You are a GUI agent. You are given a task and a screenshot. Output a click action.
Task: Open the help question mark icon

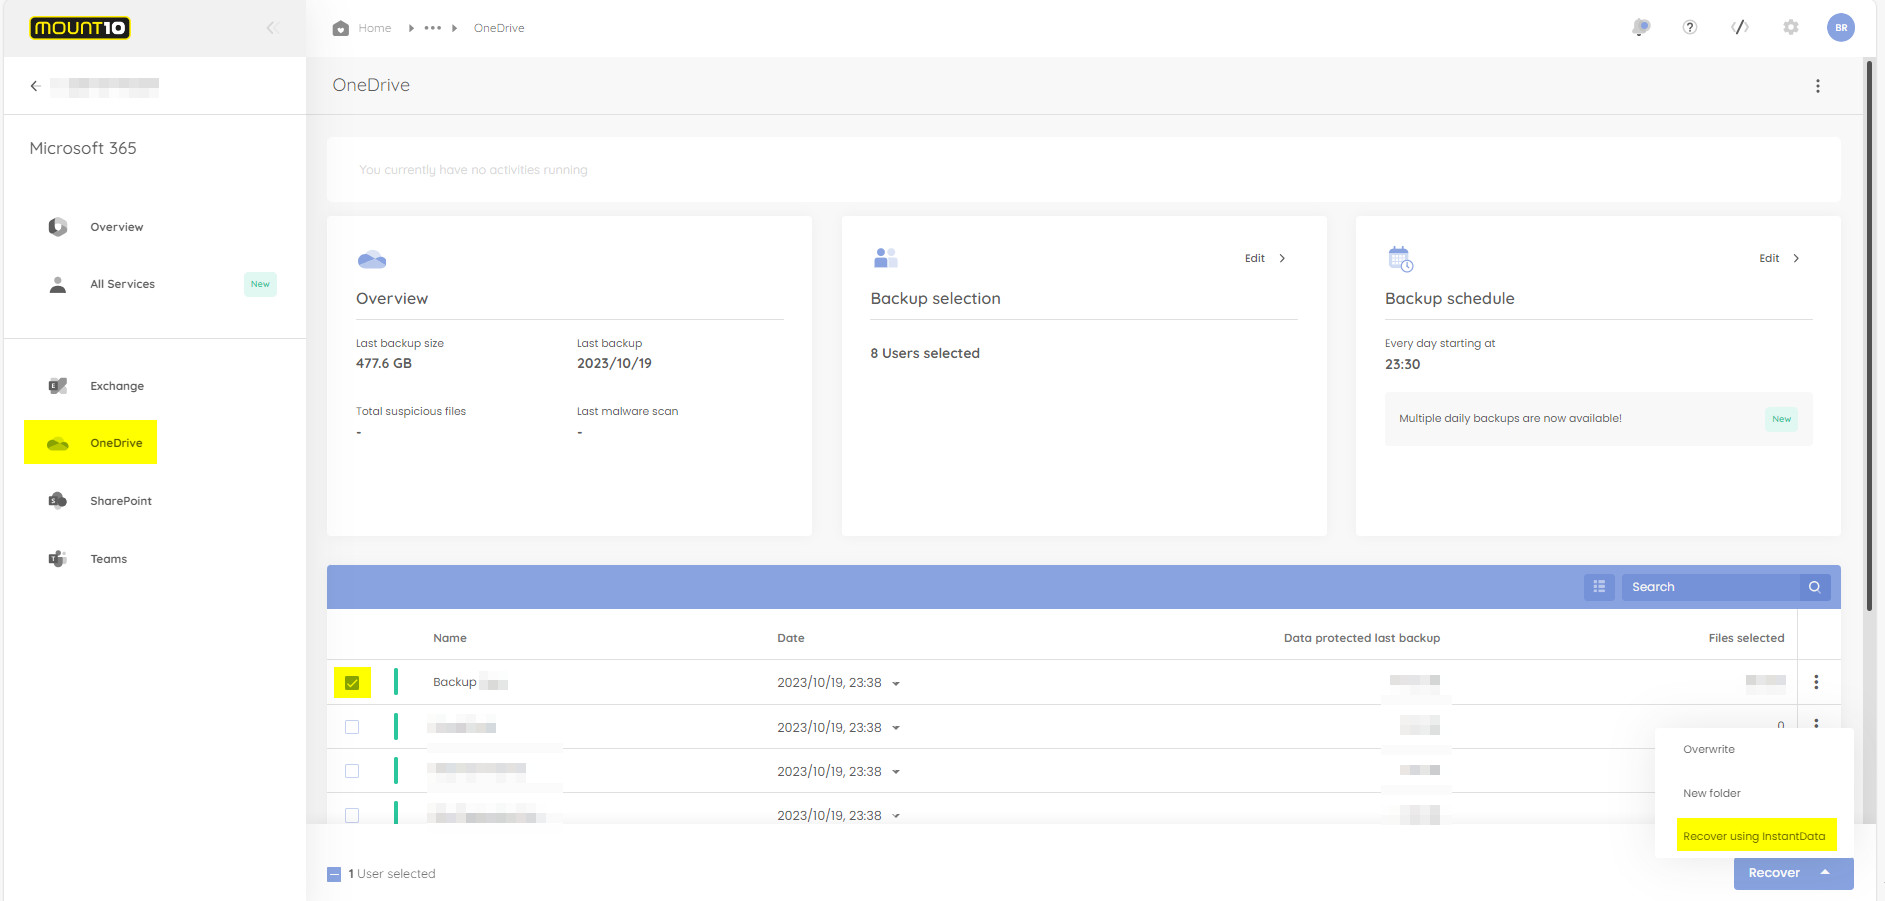tap(1690, 28)
